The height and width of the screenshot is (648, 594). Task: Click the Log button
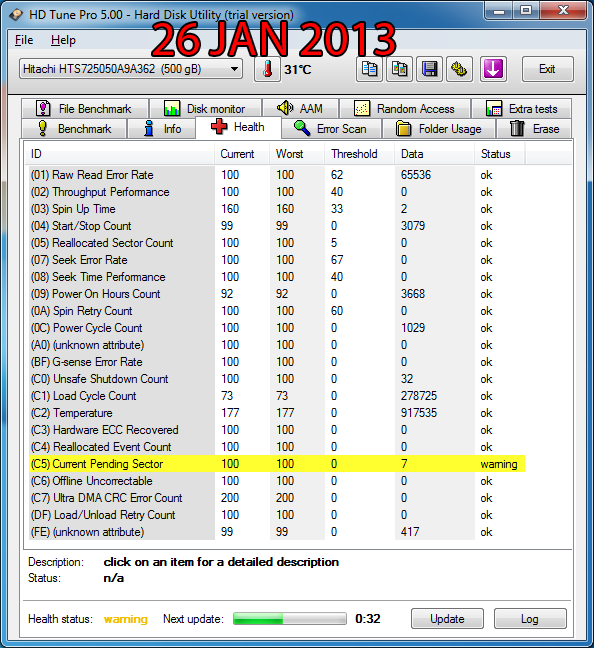530,619
